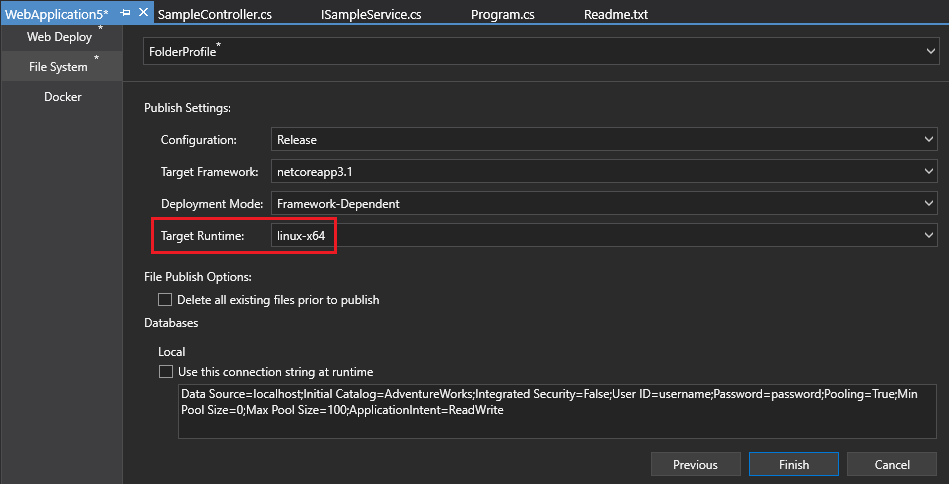
Task: Close the WebApplication5 tab
Action: pos(144,13)
